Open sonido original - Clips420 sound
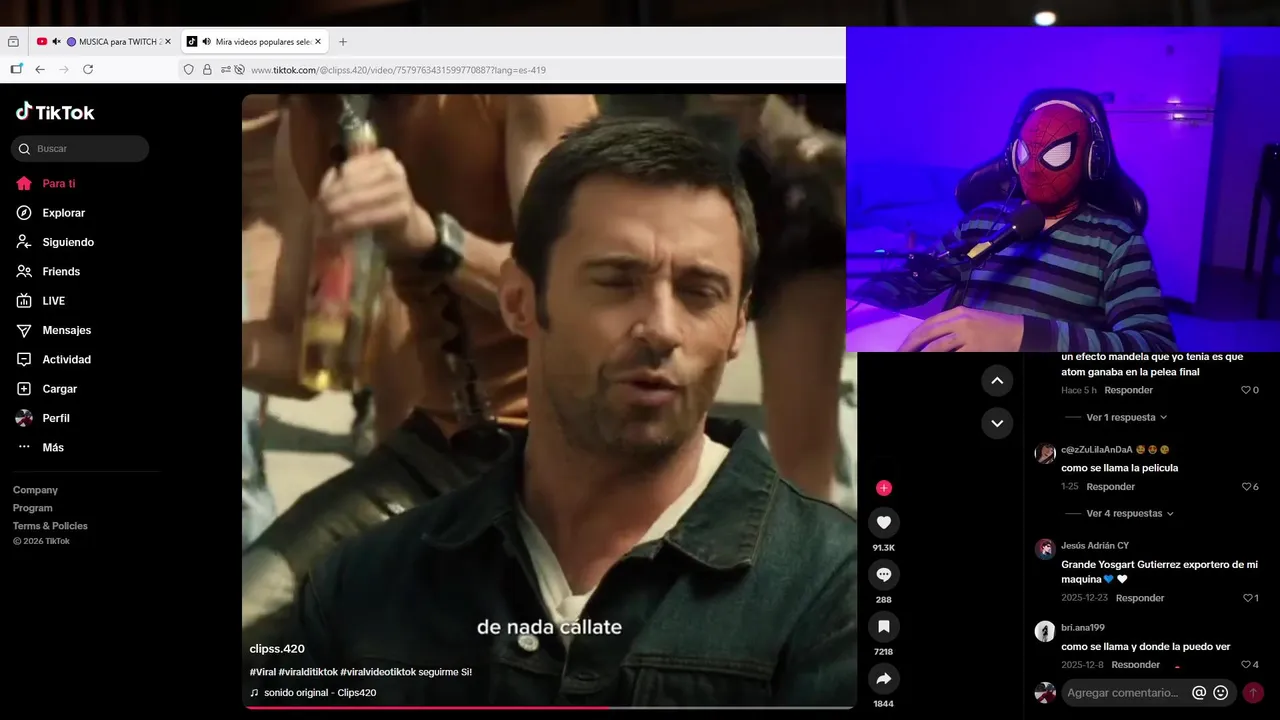This screenshot has width=1280, height=720. click(x=313, y=692)
